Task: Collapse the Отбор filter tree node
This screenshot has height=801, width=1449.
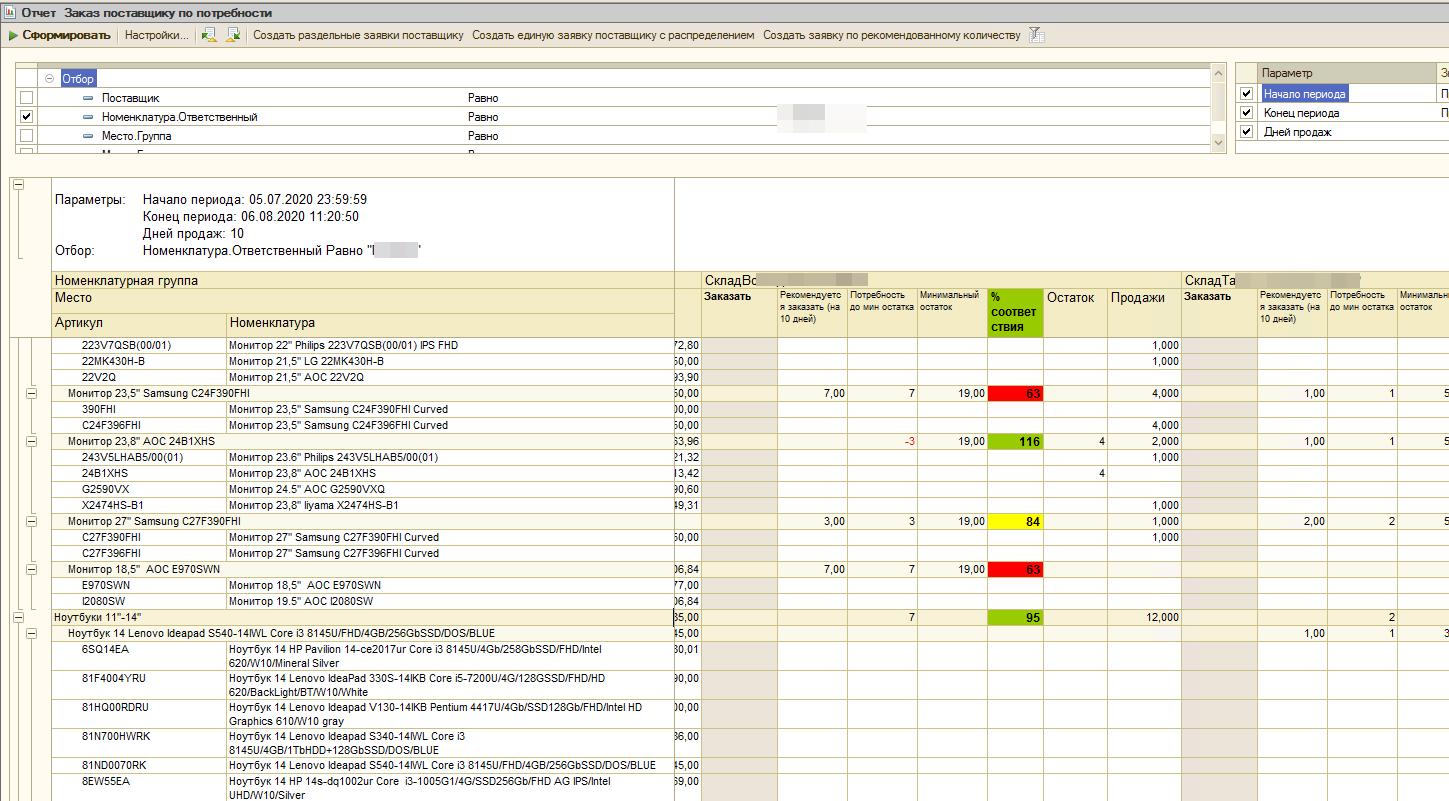Action: coord(49,79)
